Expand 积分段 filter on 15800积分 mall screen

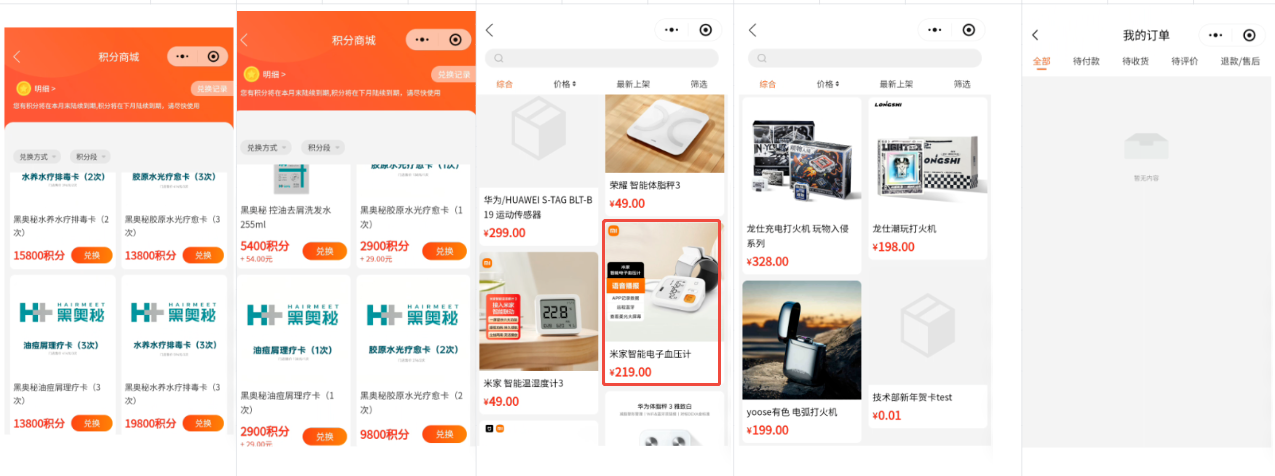[89, 156]
